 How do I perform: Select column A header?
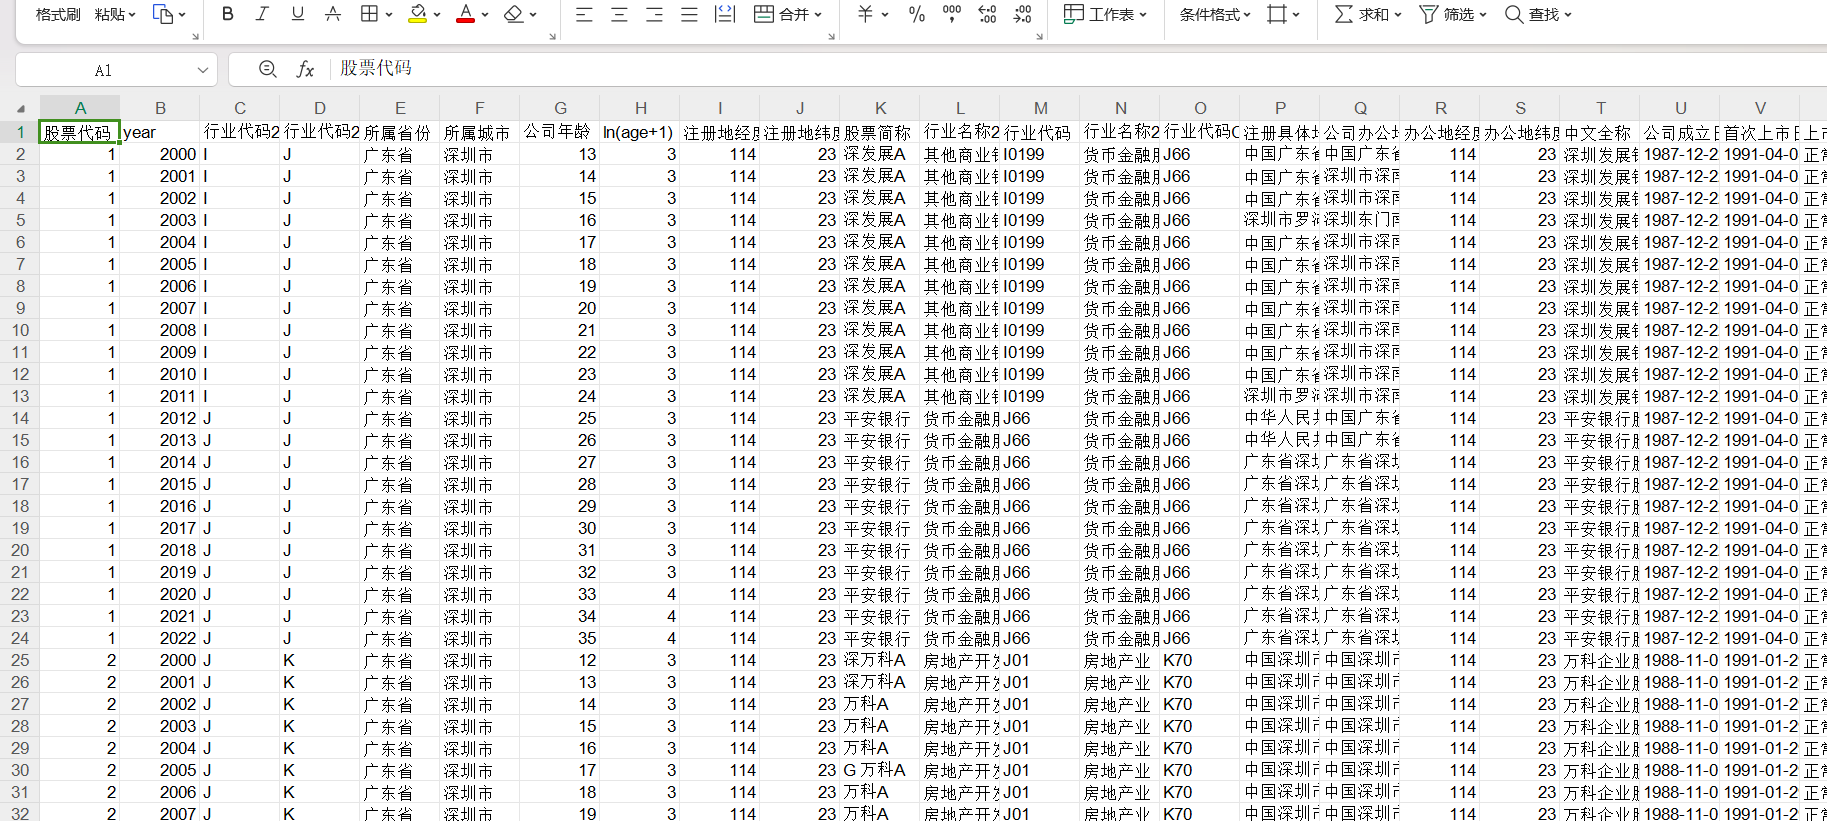tap(80, 108)
